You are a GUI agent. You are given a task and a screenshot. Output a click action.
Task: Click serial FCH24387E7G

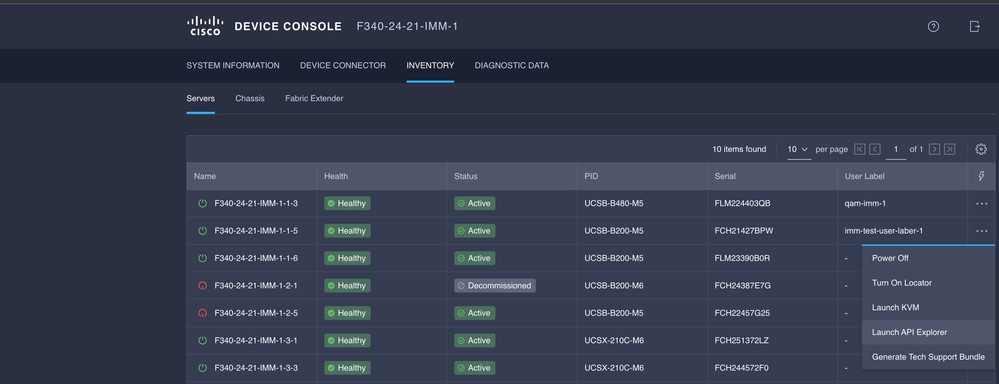(x=743, y=286)
